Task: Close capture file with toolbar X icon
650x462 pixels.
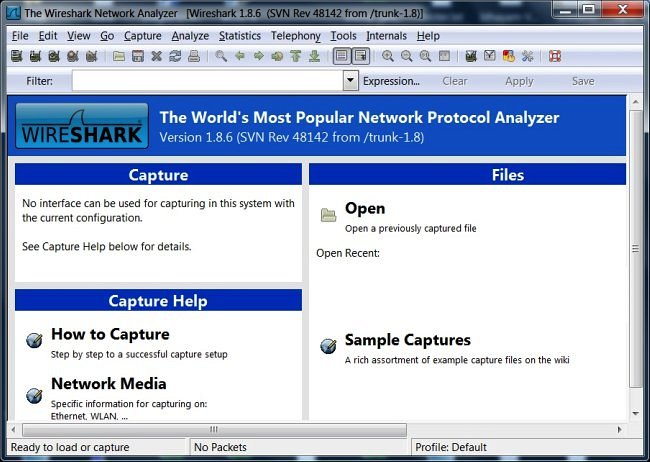Action: [156, 56]
